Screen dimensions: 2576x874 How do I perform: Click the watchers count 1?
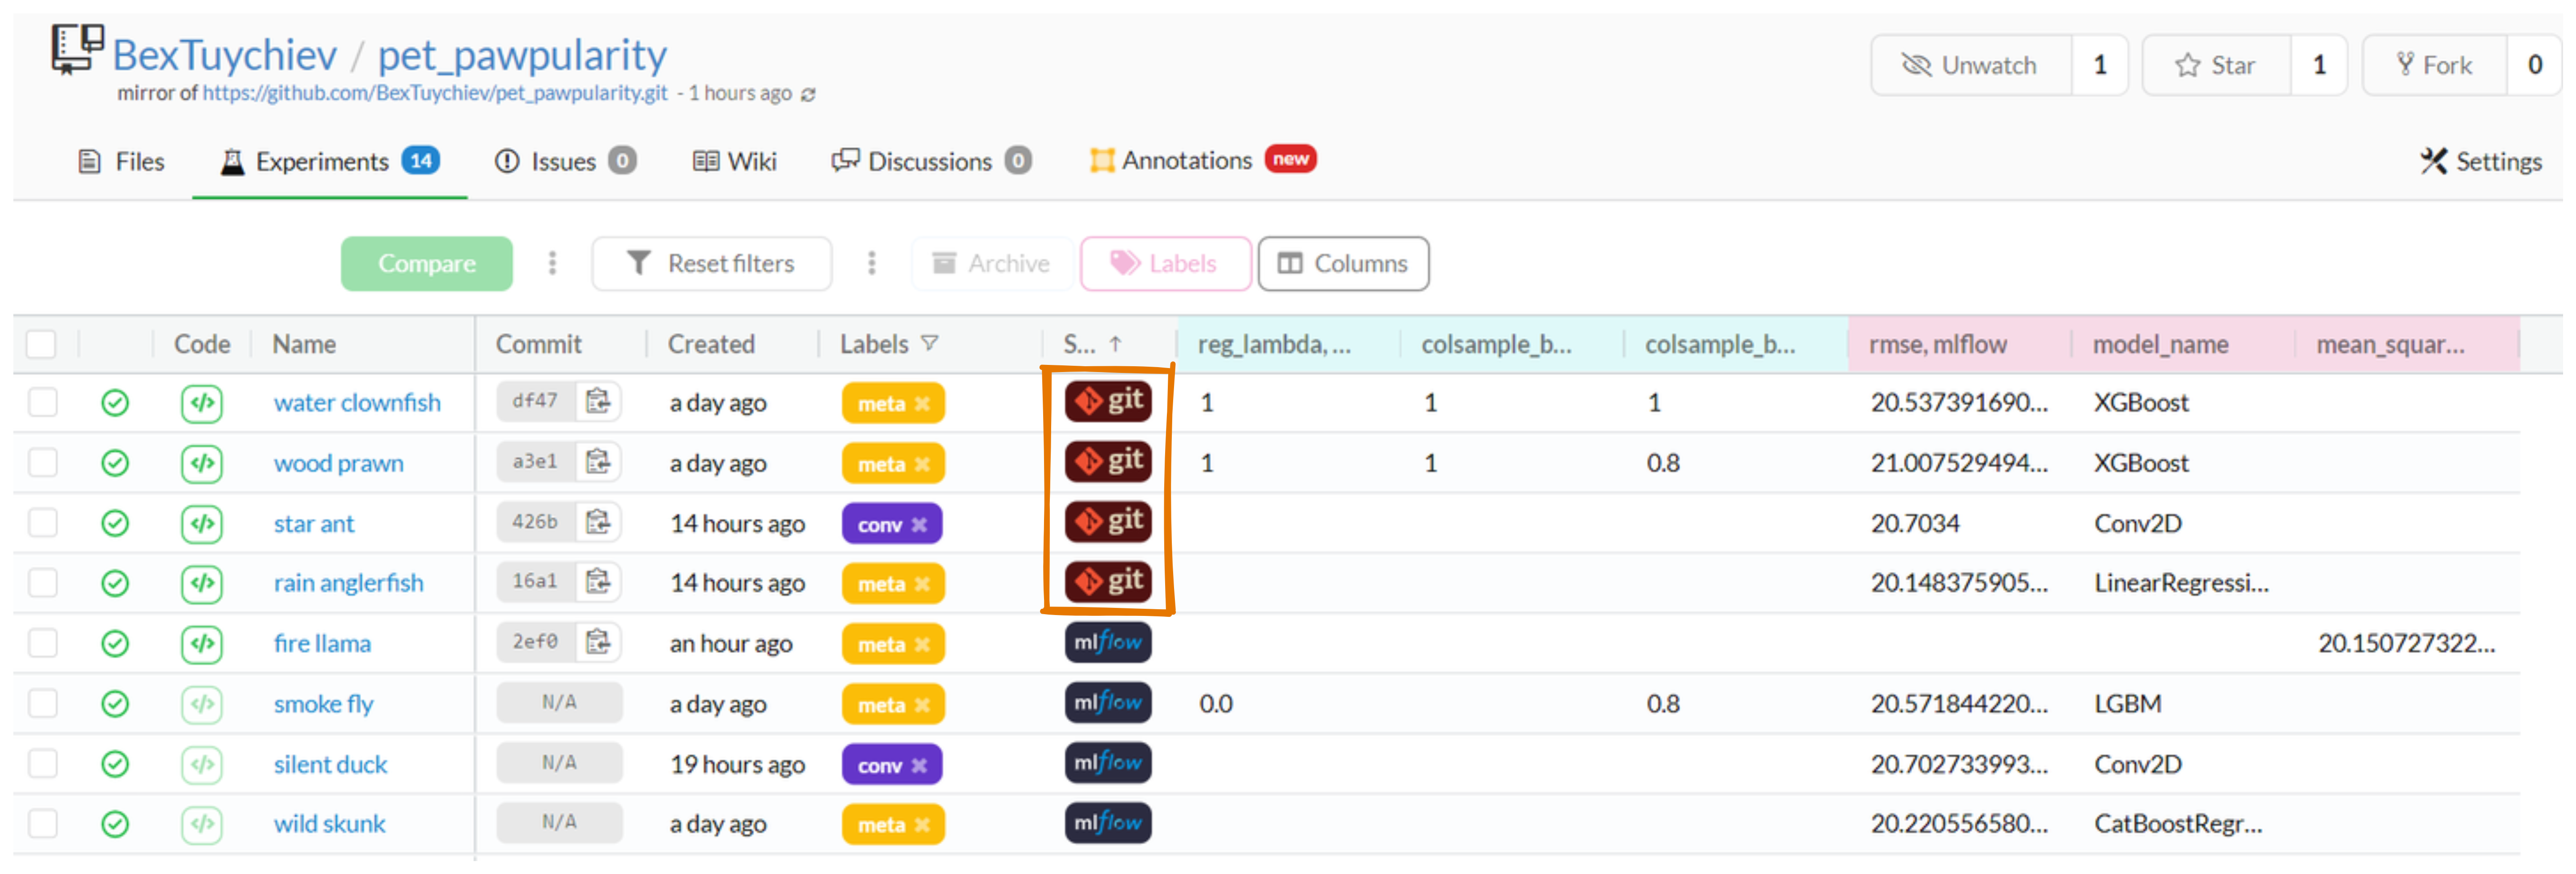2099,65
